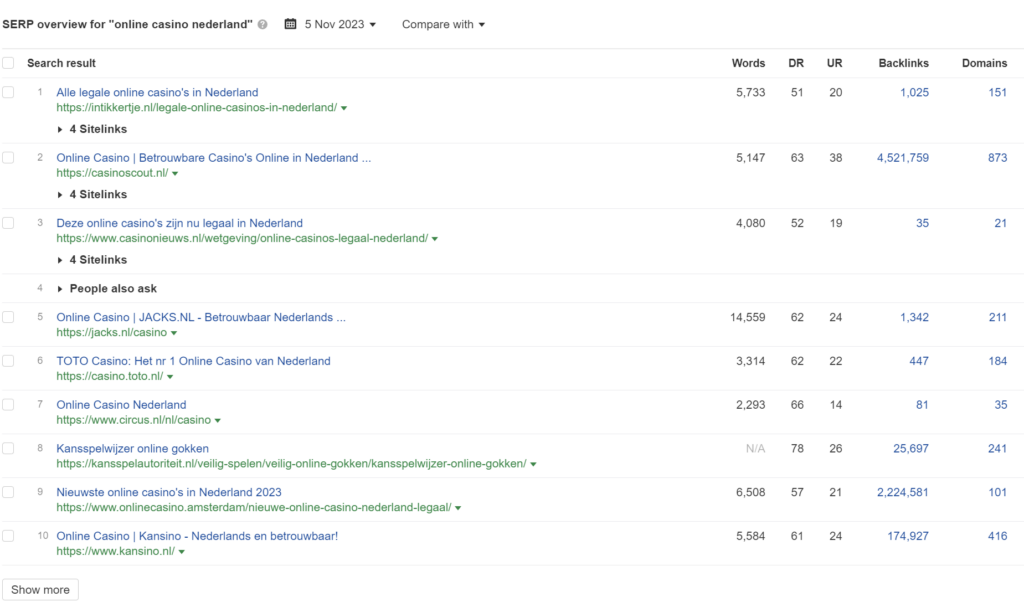Click the help icon beside SERP overview title
The image size is (1024, 602).
point(262,25)
